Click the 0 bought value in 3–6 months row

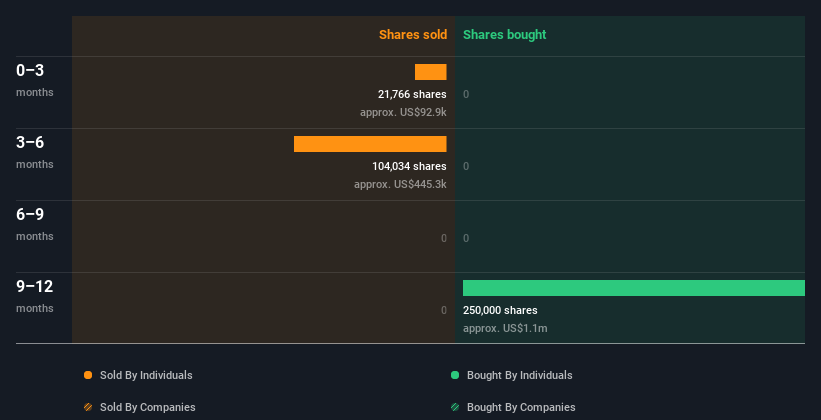coord(466,167)
